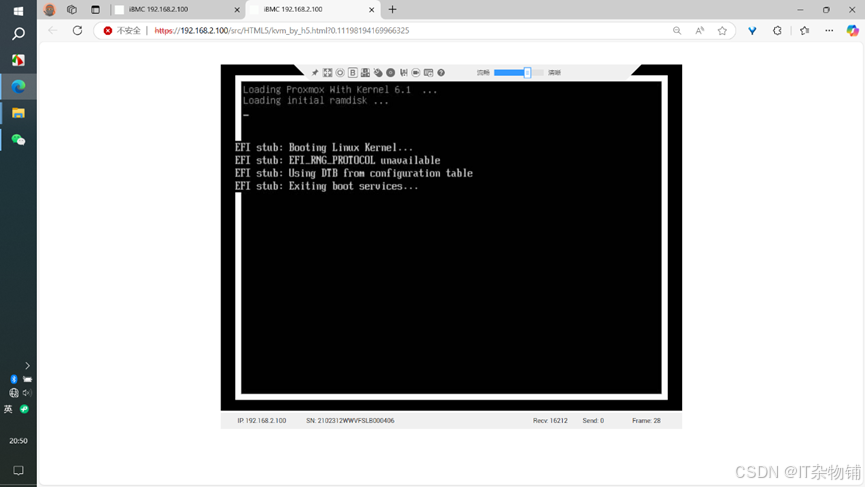The height and width of the screenshot is (487, 865).
Task: Open the notification center icon
Action: click(18, 470)
